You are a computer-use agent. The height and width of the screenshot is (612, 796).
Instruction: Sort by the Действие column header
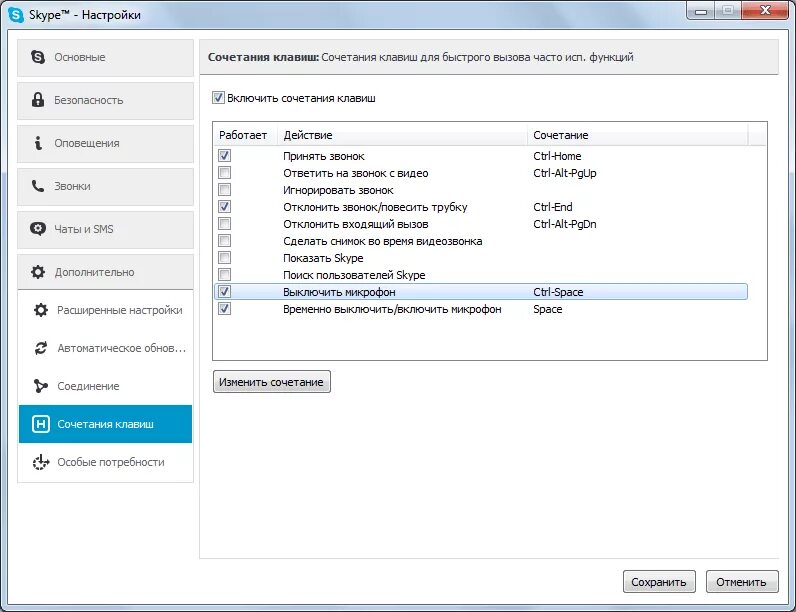(x=403, y=135)
